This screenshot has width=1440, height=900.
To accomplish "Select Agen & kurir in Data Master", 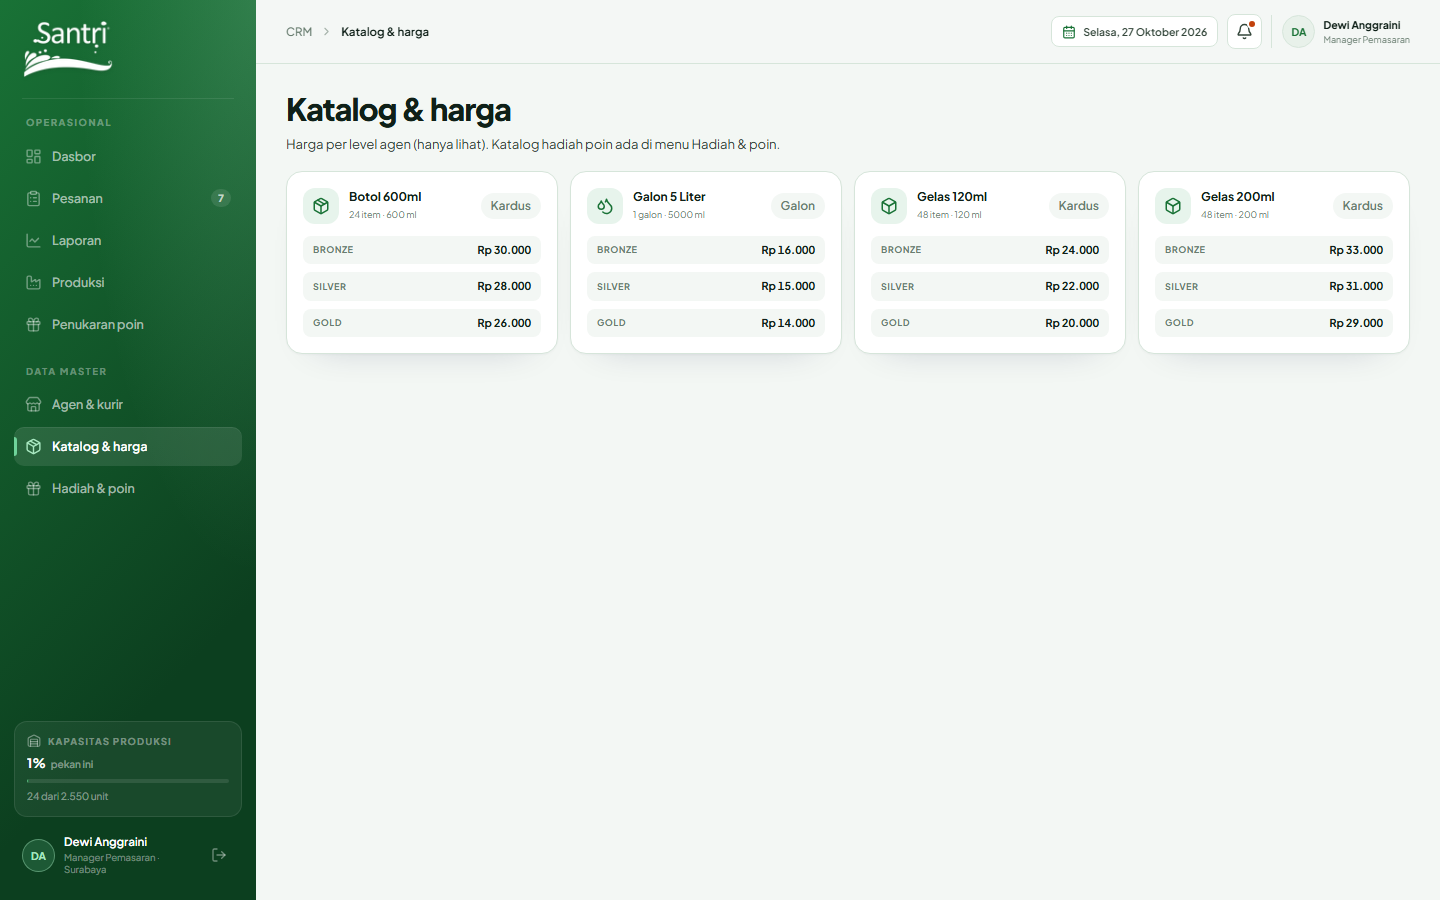I will pos(128,405).
